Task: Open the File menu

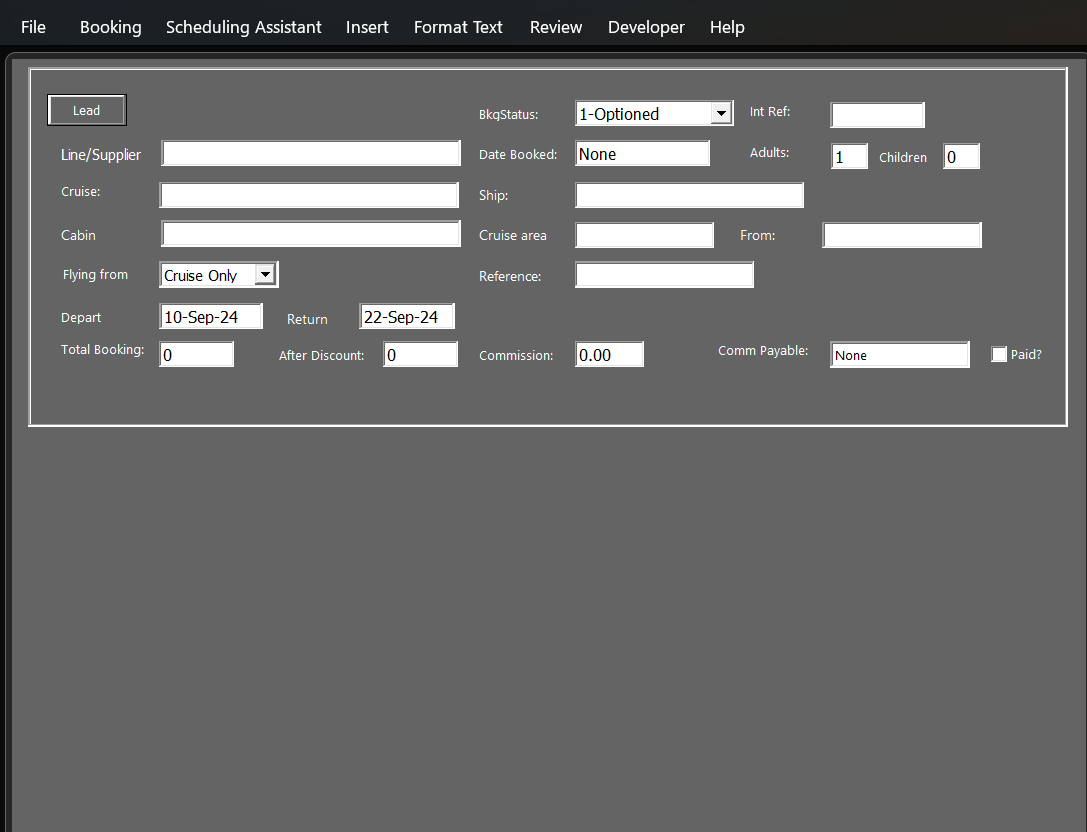Action: (x=33, y=27)
